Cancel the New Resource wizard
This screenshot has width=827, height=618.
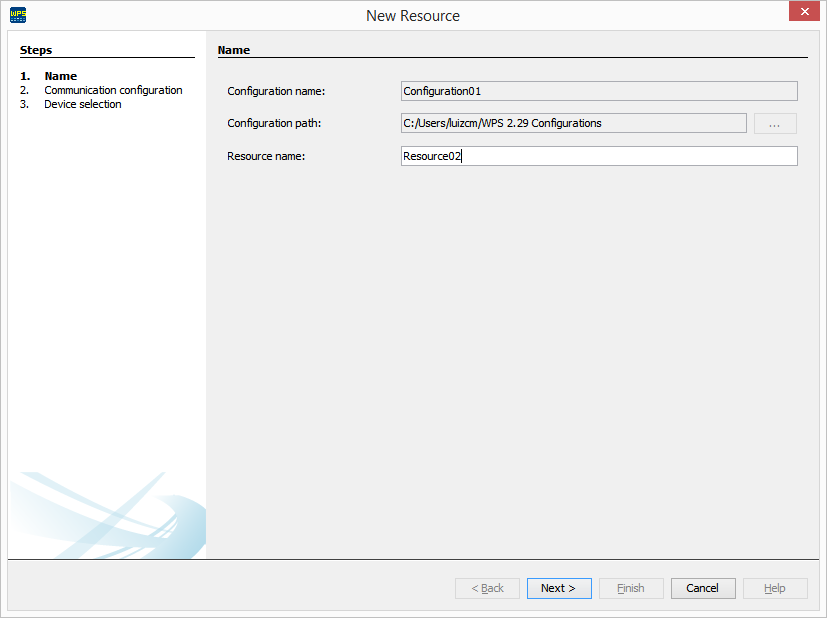point(702,588)
